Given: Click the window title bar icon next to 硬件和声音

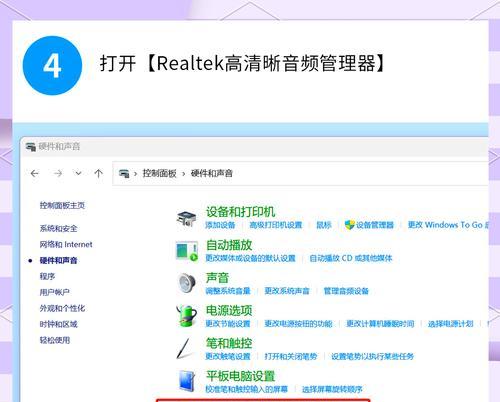Looking at the screenshot, I should tap(31, 147).
